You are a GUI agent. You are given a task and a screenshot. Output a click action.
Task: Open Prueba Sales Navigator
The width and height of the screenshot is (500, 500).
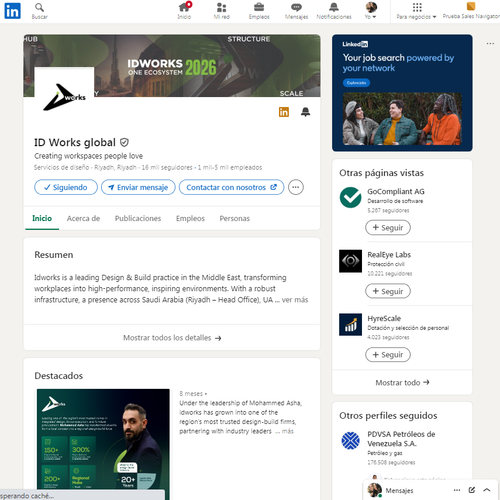471,11
